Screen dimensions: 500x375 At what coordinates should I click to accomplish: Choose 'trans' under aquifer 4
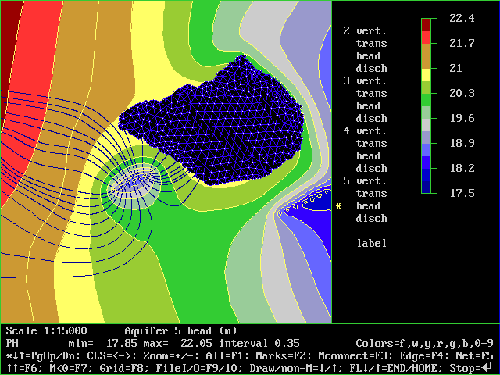371,143
